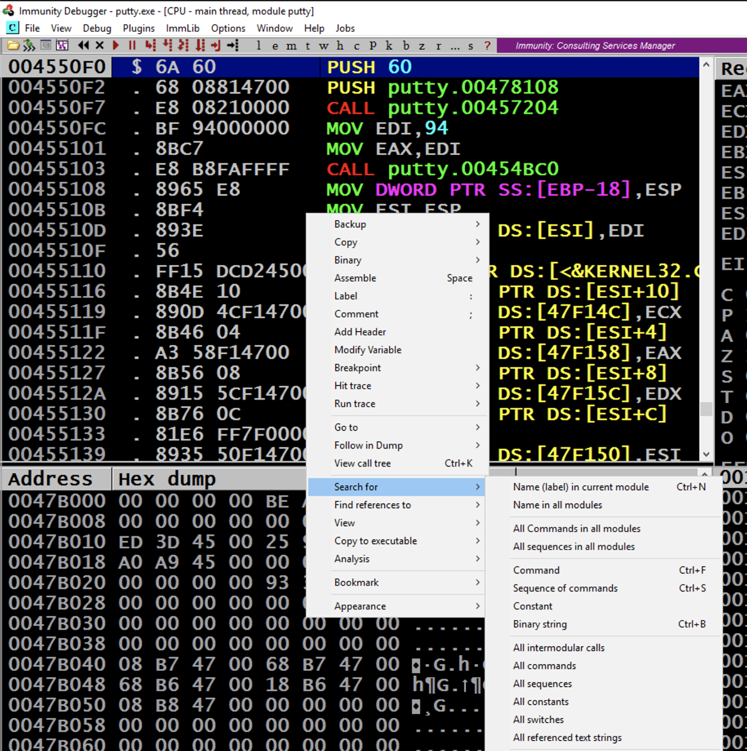
Task: Open the Jobs menu
Action: coord(345,28)
